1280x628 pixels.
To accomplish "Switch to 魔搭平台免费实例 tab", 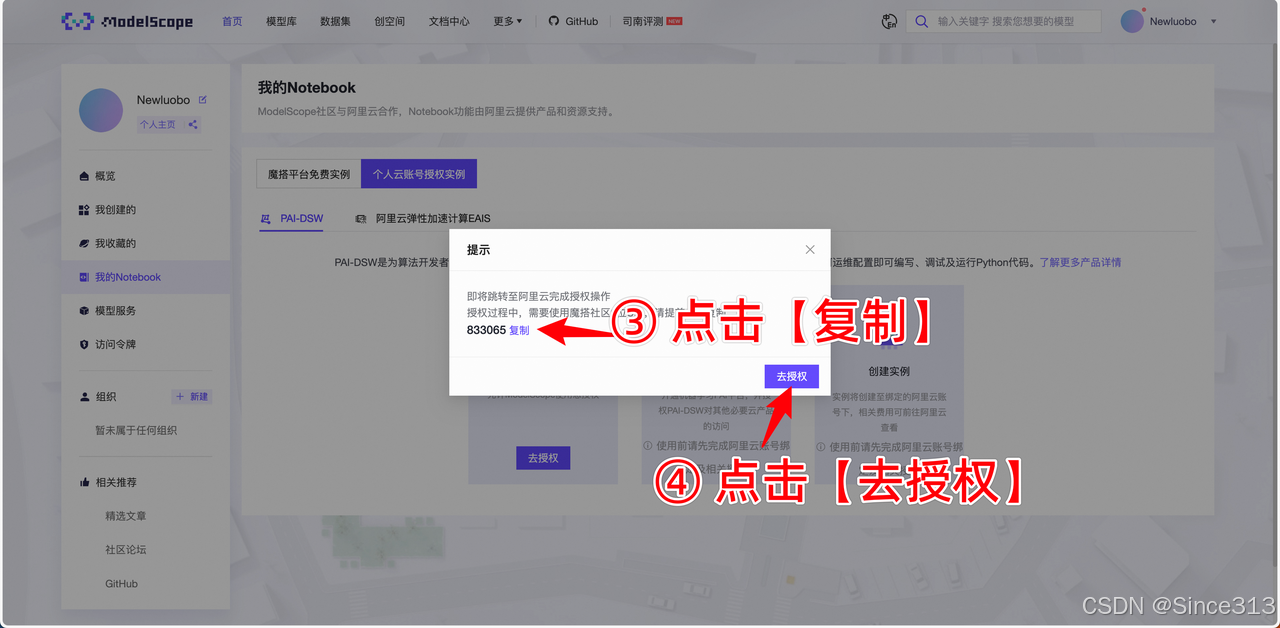I will (x=309, y=174).
